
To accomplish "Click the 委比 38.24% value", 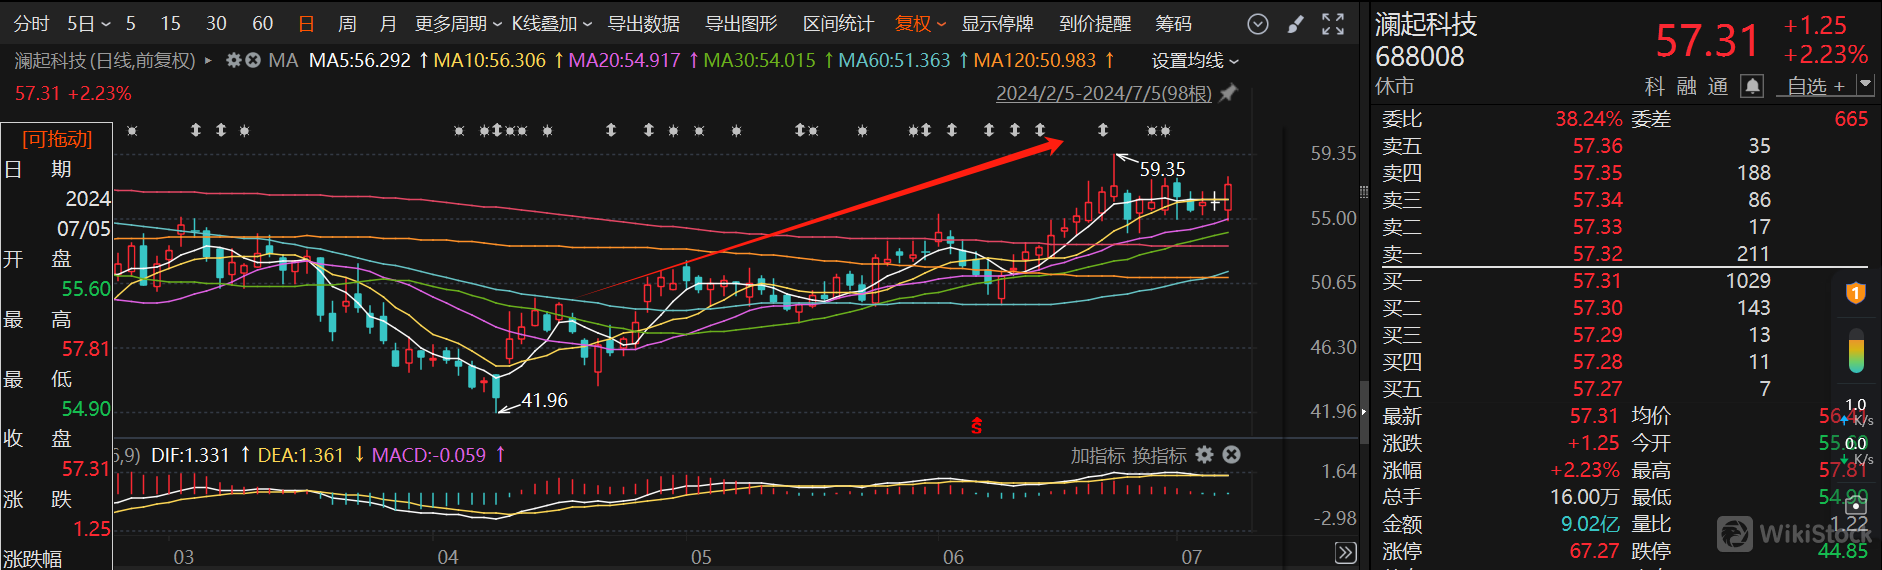I will pyautogui.click(x=1588, y=119).
